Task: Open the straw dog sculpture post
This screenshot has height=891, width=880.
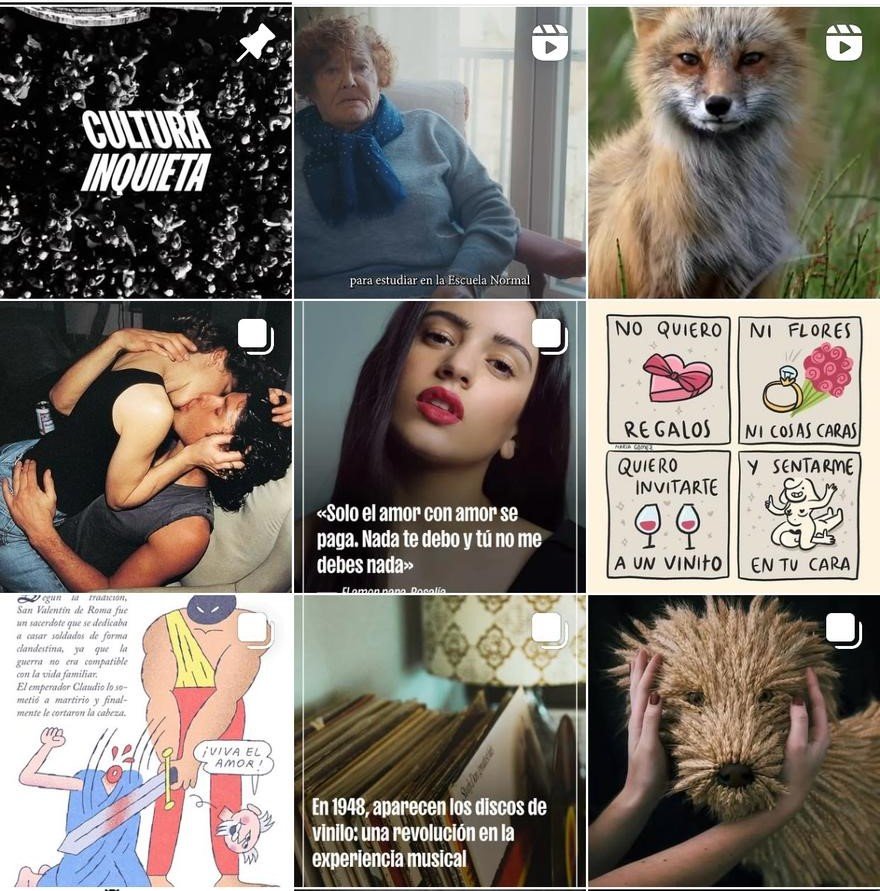Action: tap(734, 741)
